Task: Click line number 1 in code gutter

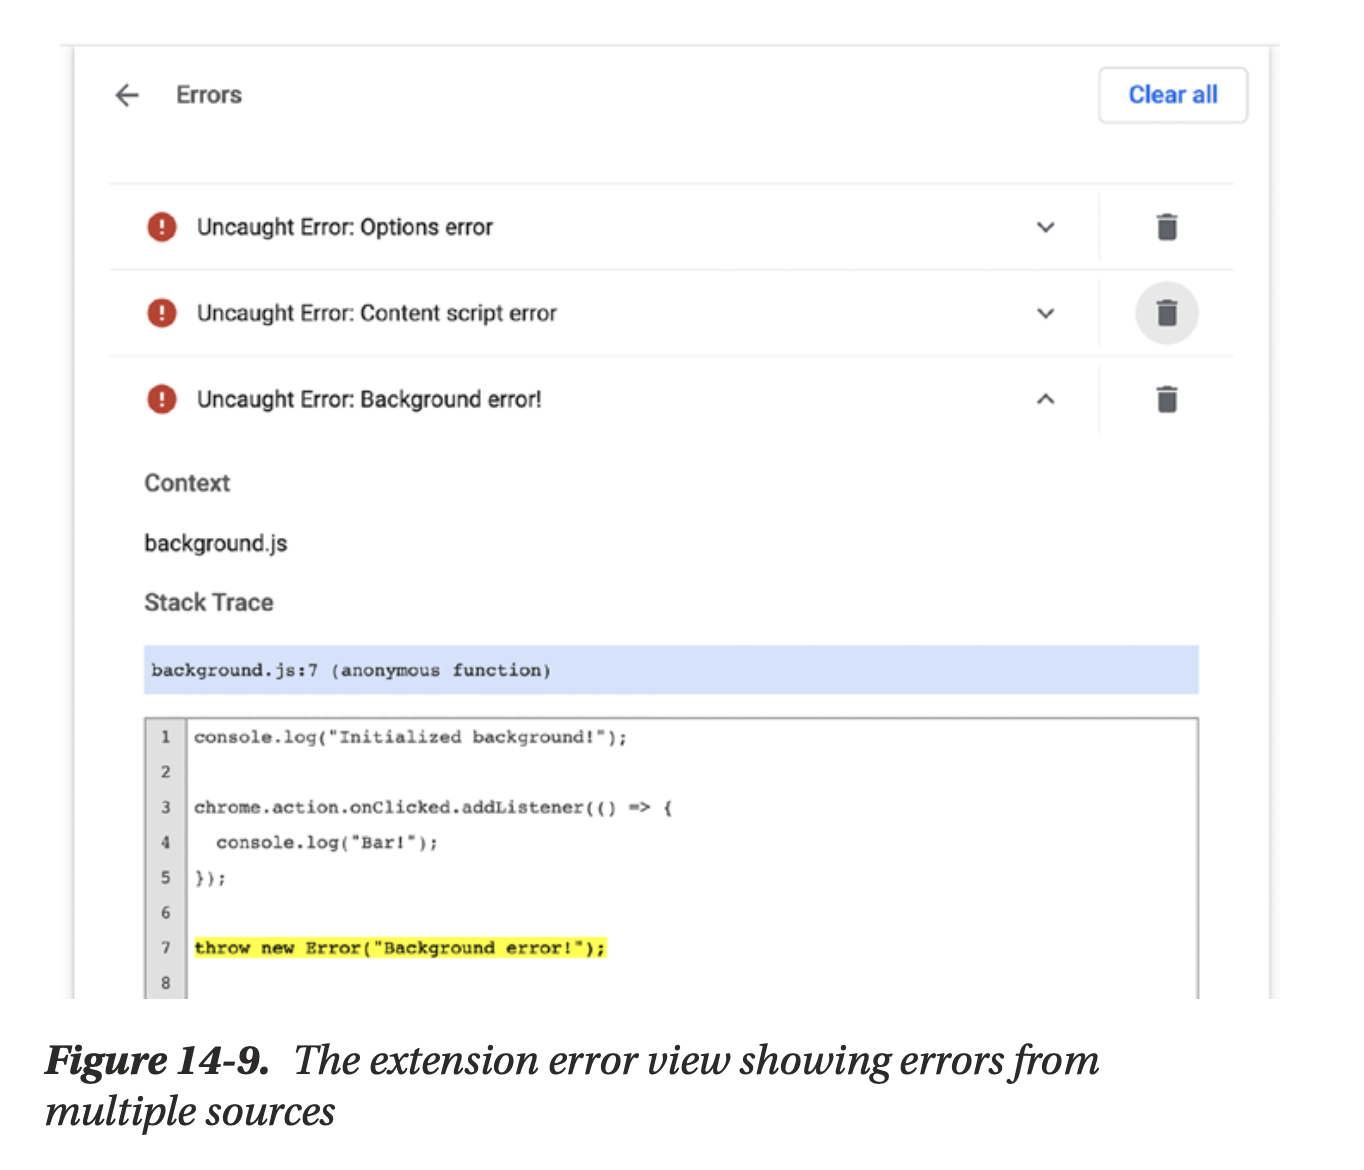Action: tap(166, 737)
